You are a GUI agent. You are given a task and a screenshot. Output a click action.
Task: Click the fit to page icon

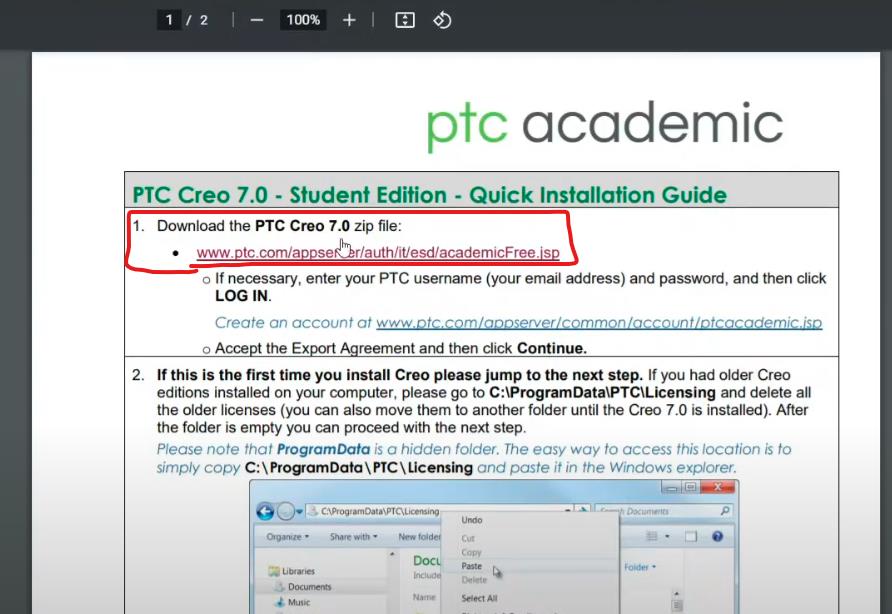(x=404, y=20)
